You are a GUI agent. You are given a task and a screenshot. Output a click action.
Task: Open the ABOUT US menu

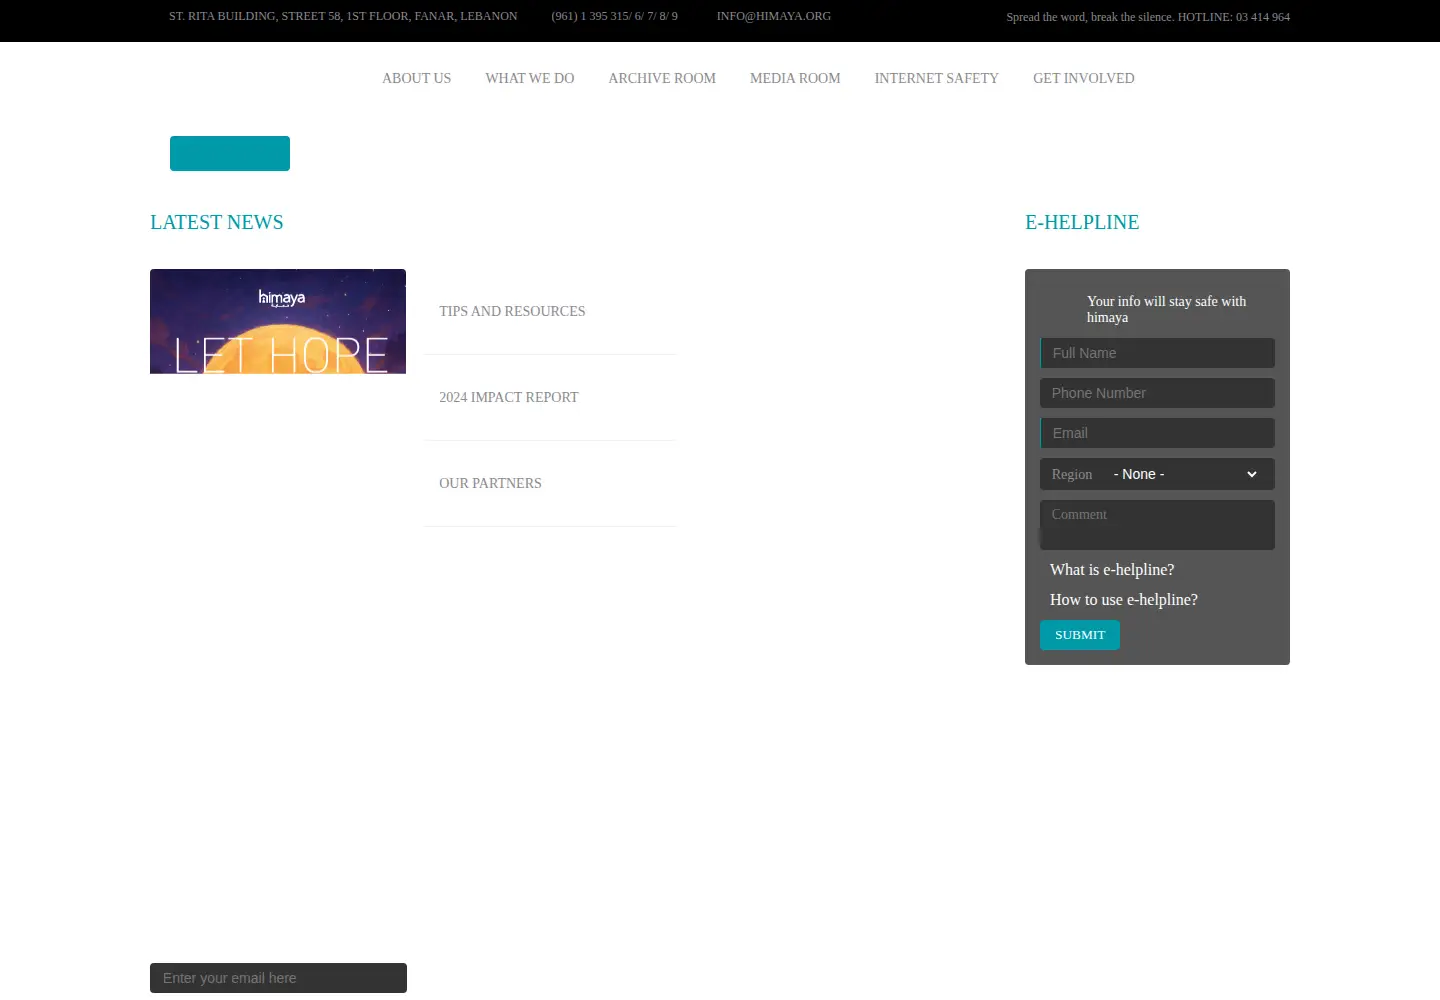(416, 78)
